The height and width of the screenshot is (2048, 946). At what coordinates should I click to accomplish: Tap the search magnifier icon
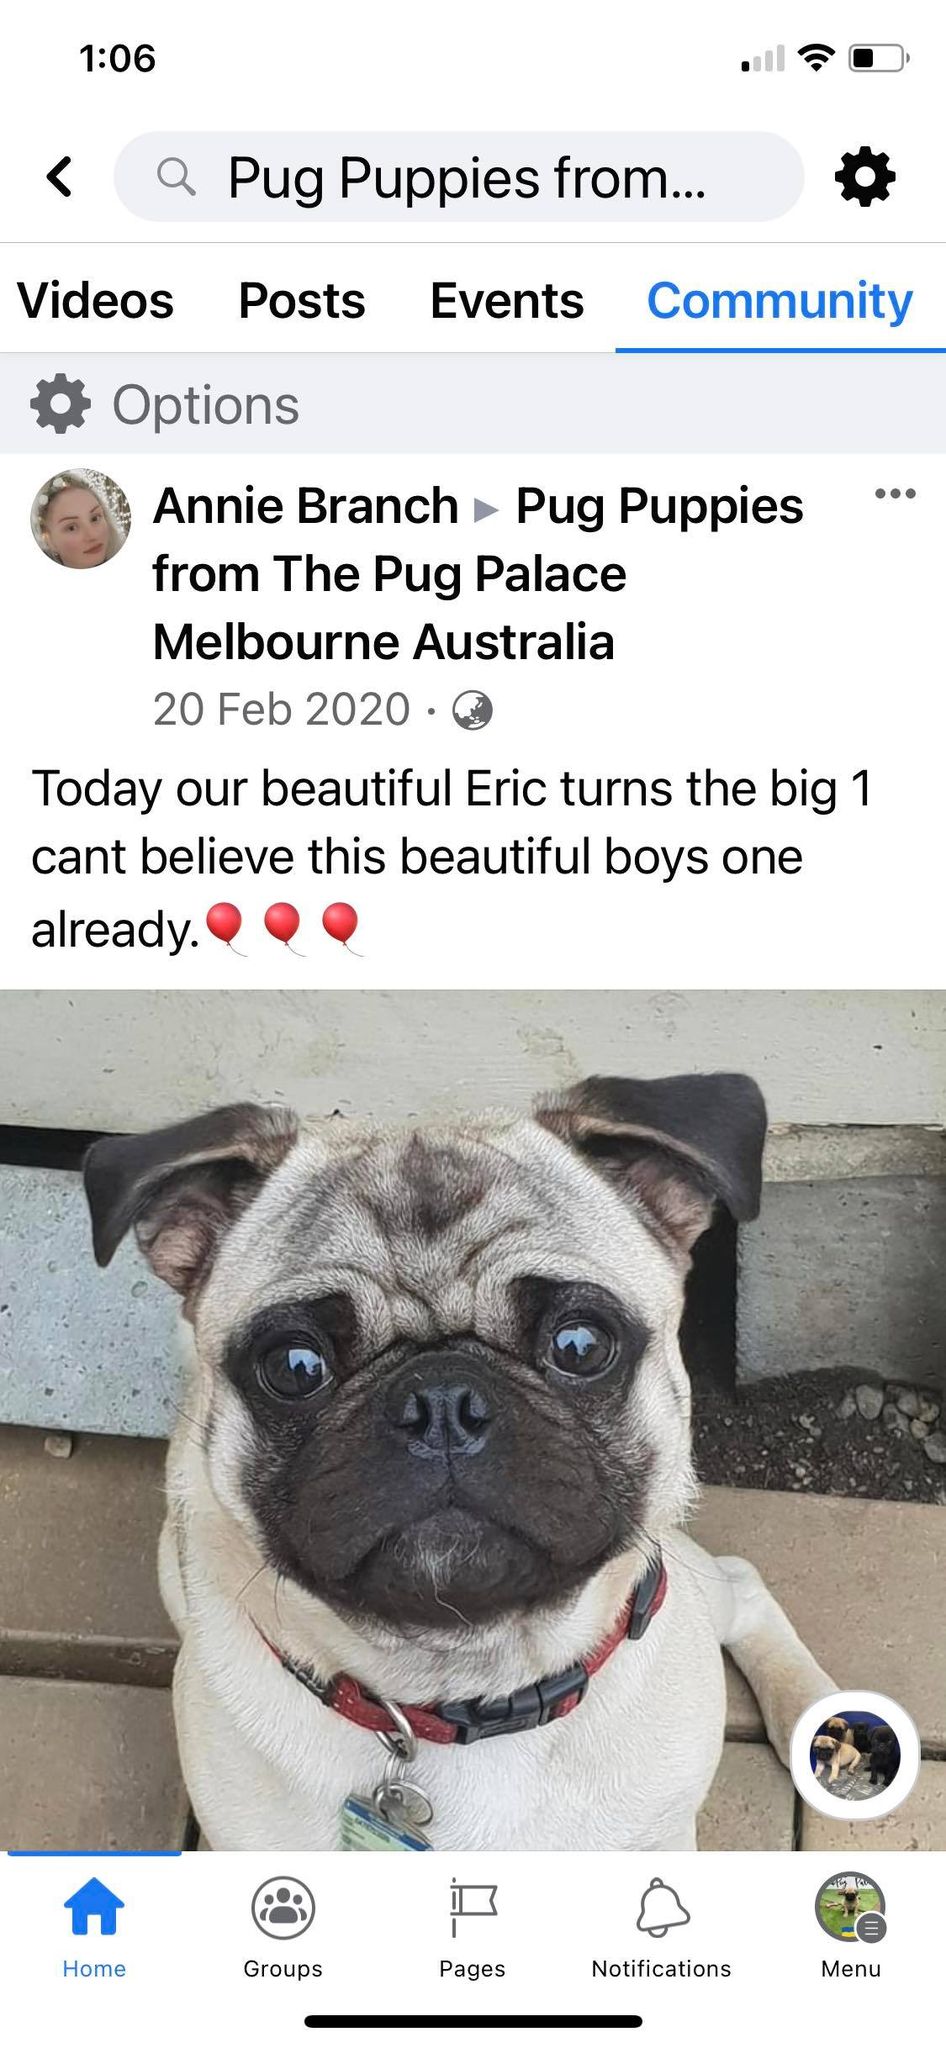pyautogui.click(x=176, y=176)
